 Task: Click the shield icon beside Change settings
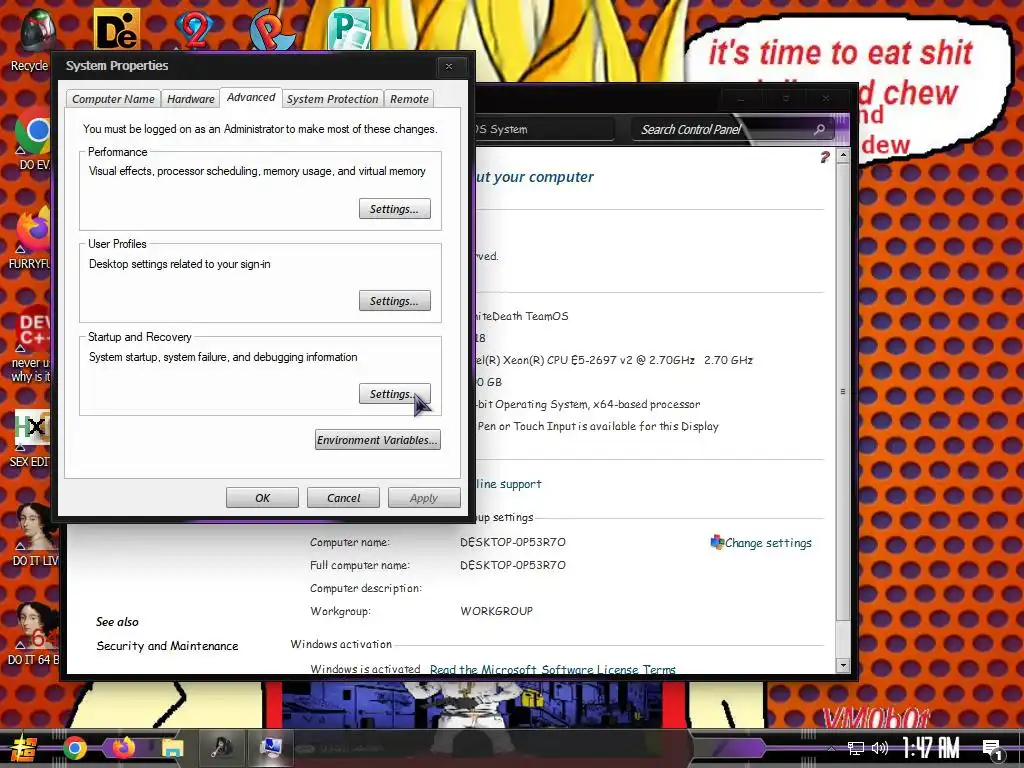point(717,542)
